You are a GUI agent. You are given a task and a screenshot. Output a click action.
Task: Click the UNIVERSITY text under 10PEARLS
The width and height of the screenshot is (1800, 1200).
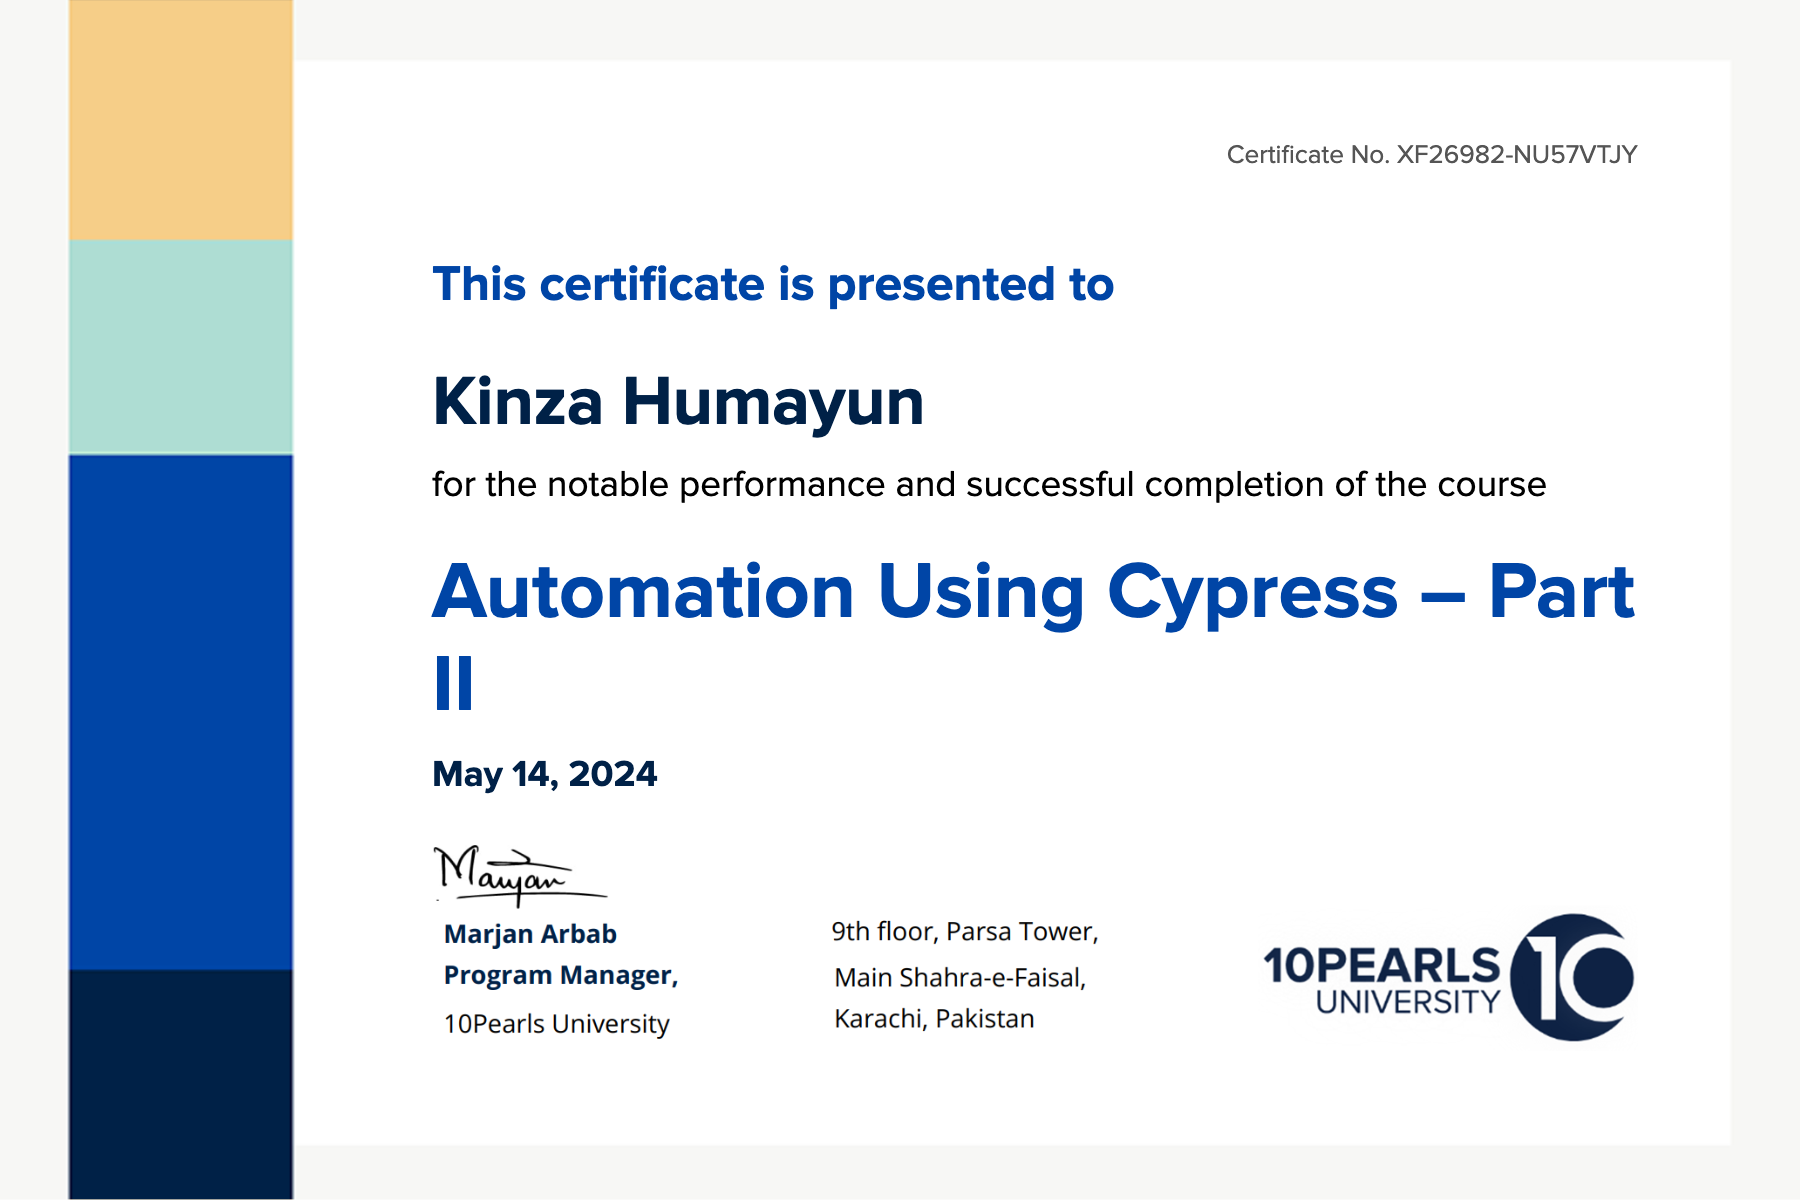click(x=1407, y=1002)
